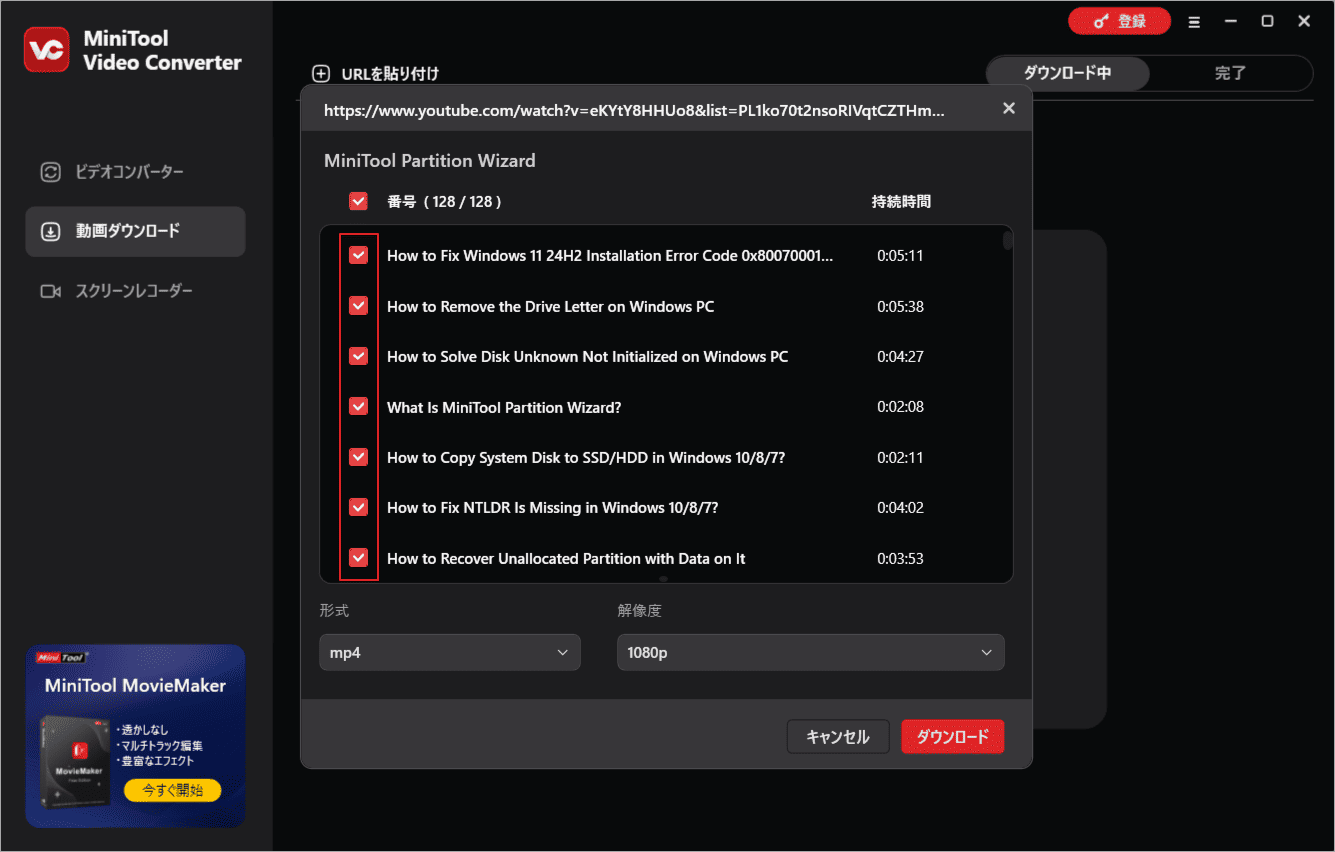Open the 形式 mp4 format dropdown
Image resolution: width=1335 pixels, height=852 pixels.
pos(450,652)
